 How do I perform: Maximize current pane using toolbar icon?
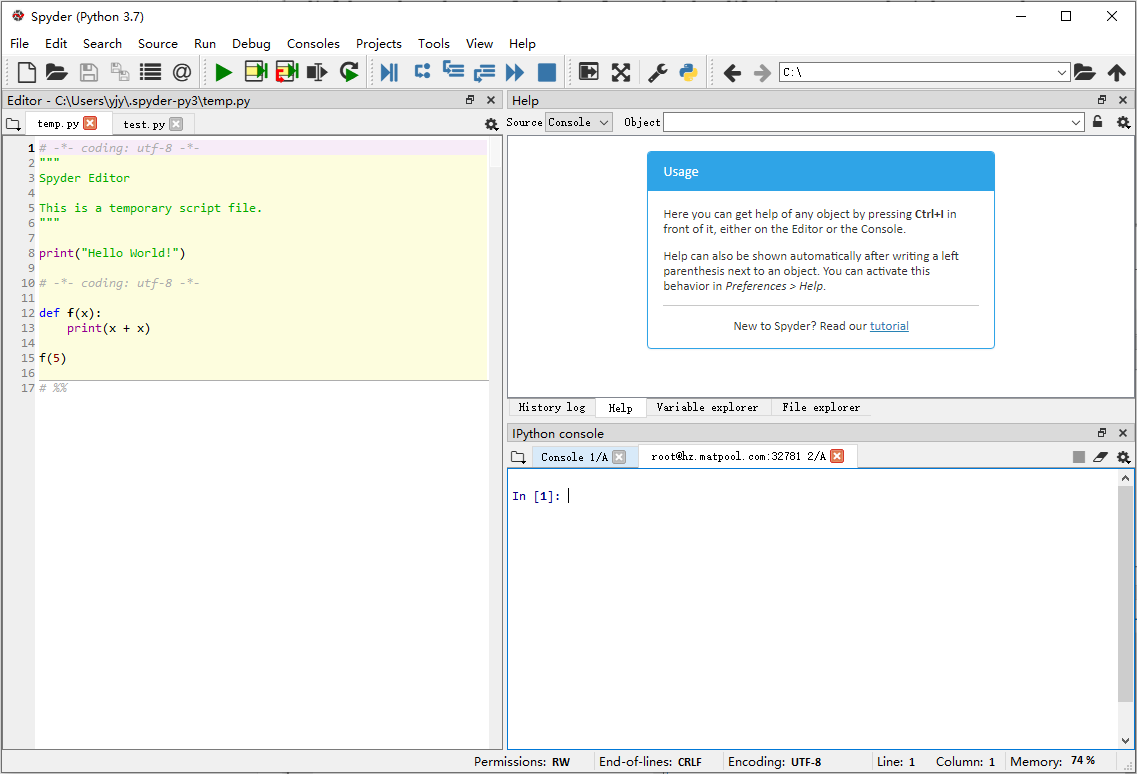tap(589, 72)
